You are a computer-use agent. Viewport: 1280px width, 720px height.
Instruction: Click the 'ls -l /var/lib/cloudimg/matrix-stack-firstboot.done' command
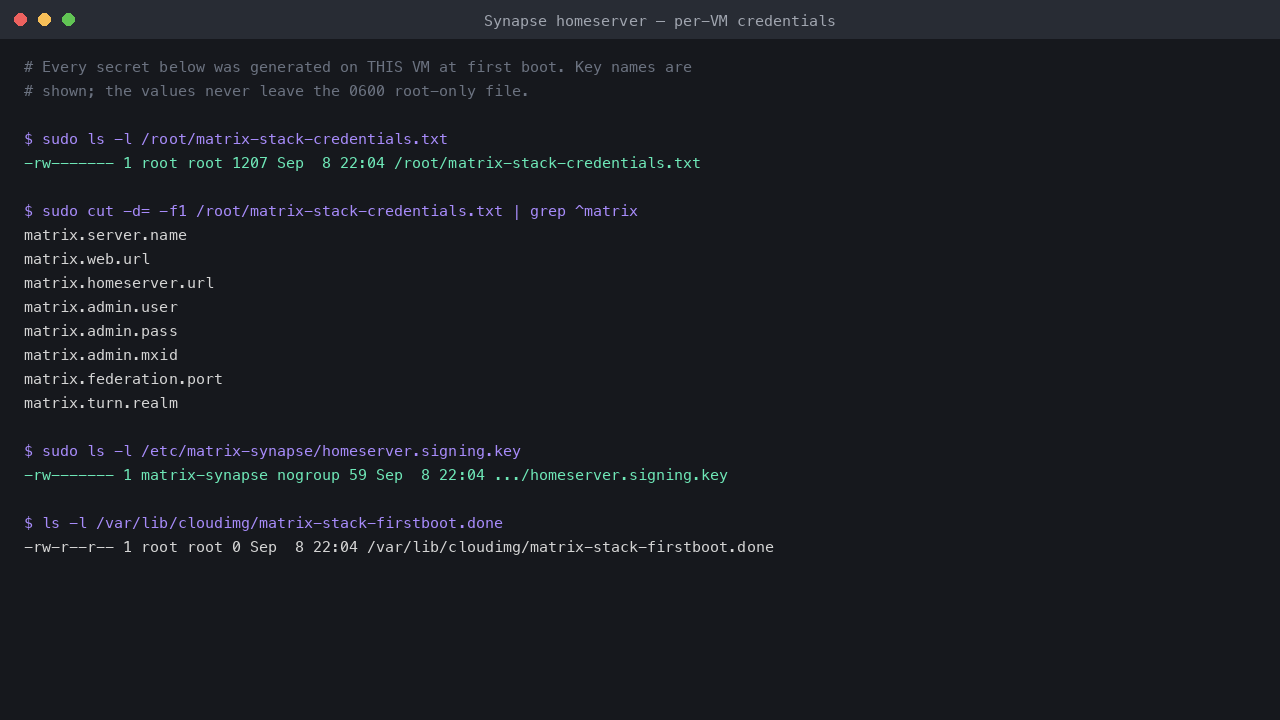click(x=263, y=523)
